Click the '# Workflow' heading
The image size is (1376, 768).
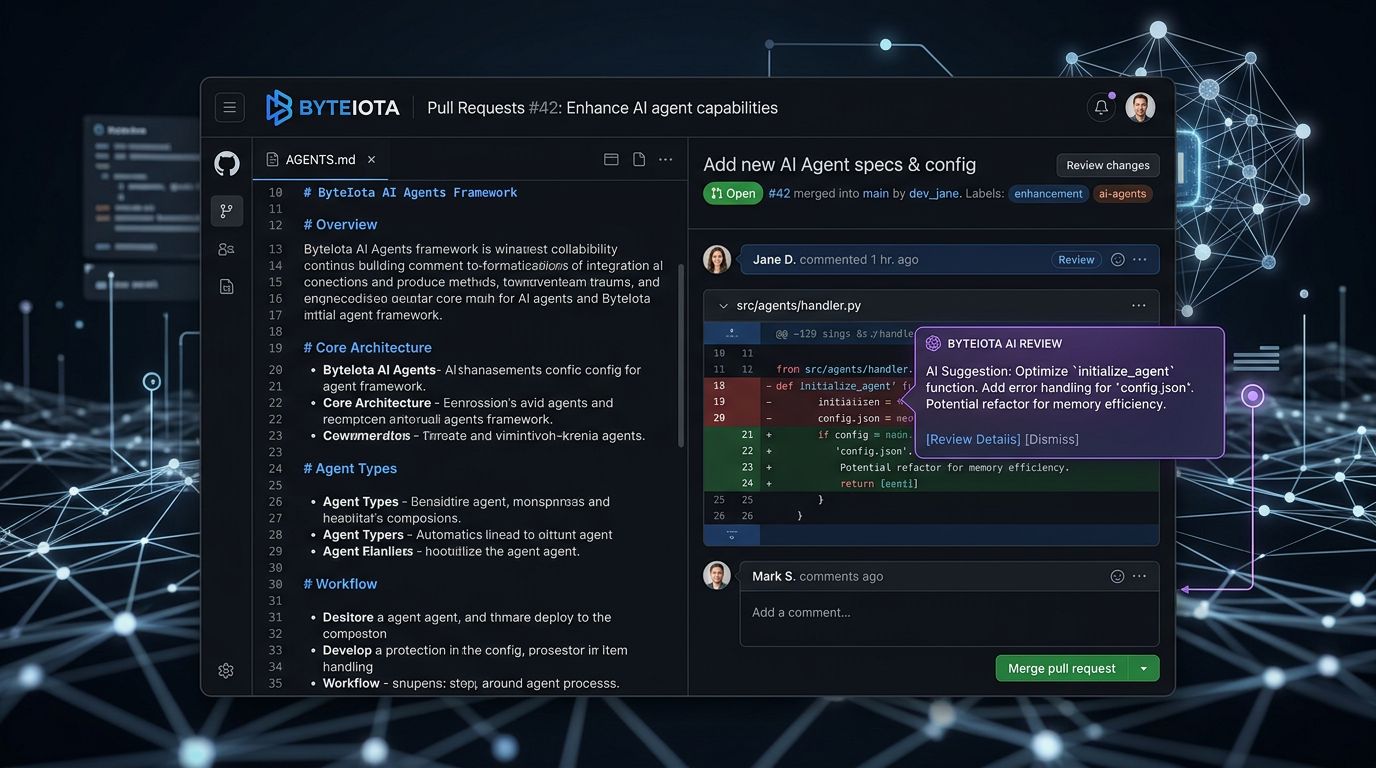click(x=340, y=584)
